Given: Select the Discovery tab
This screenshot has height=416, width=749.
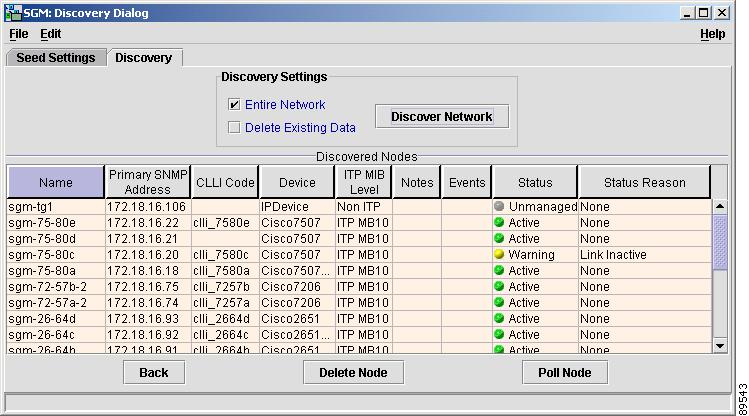Looking at the screenshot, I should click(x=144, y=58).
